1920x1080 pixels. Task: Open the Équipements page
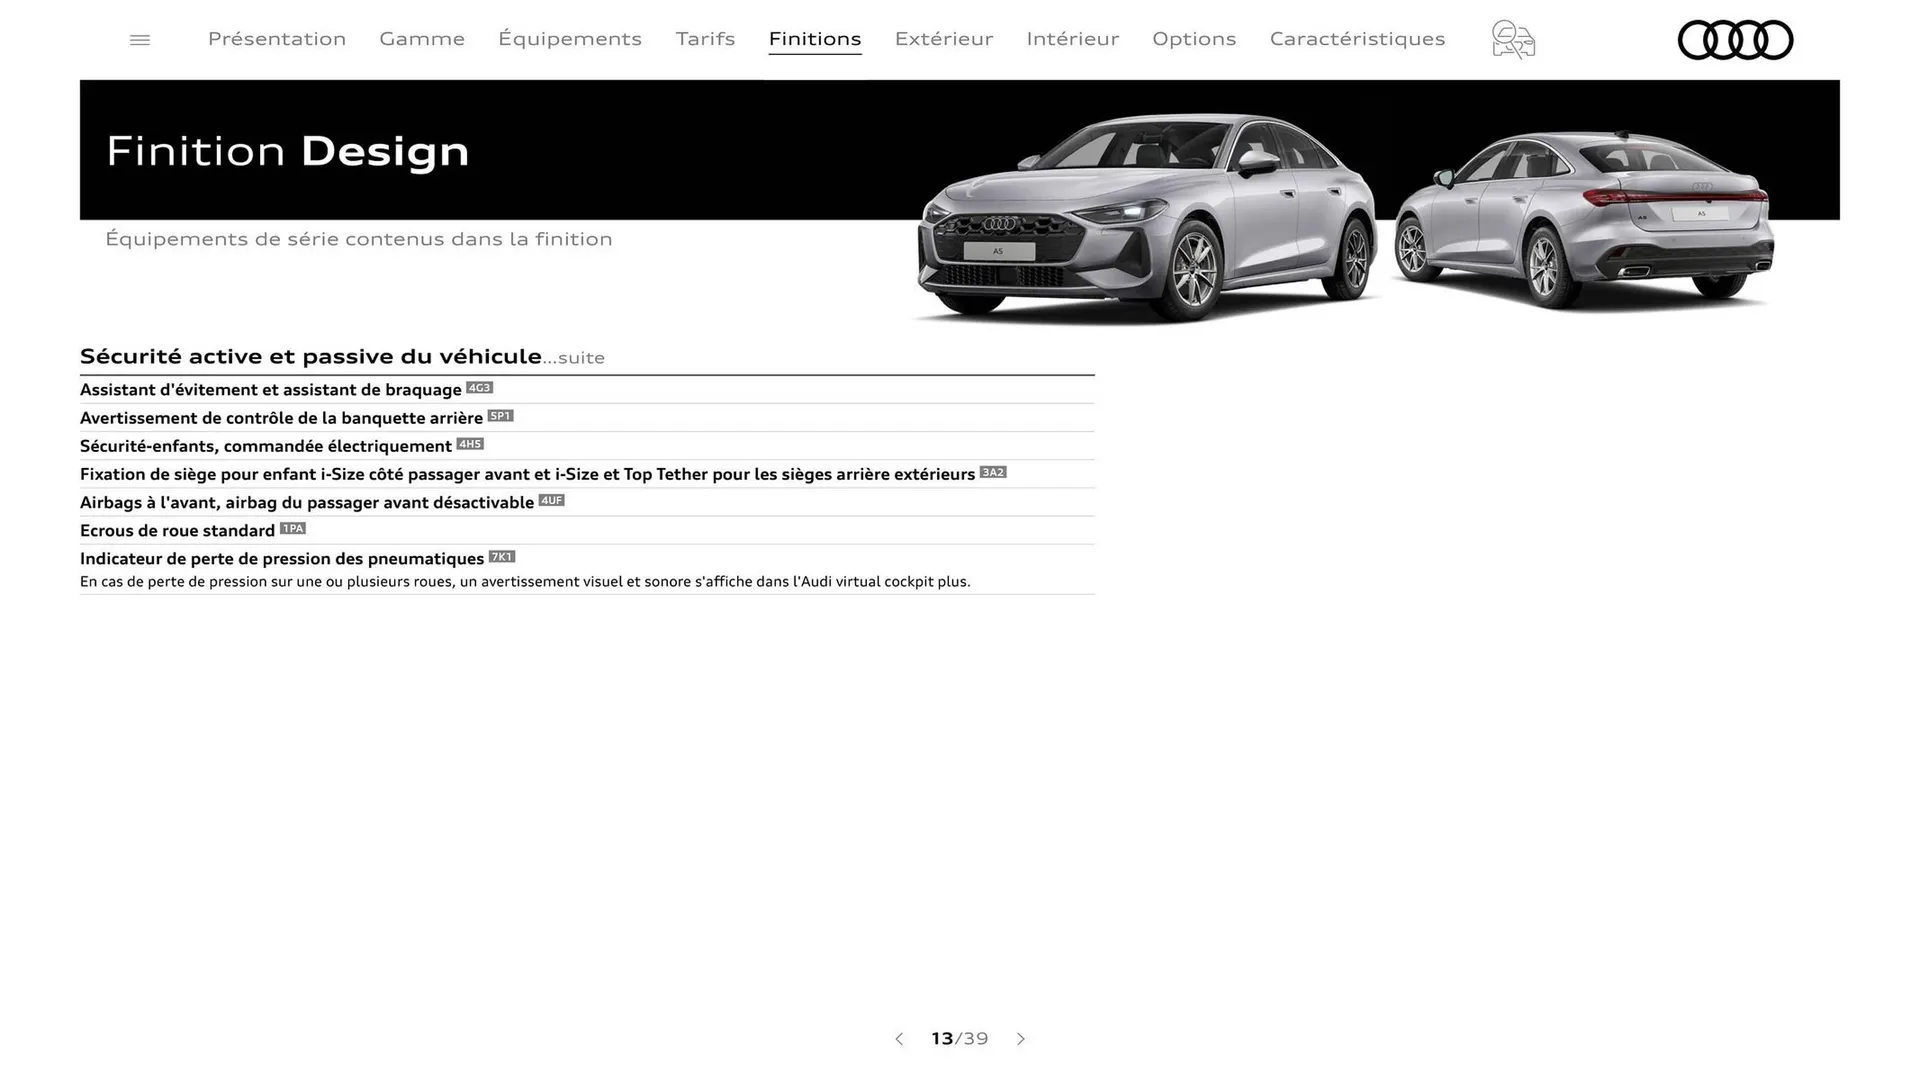570,39
